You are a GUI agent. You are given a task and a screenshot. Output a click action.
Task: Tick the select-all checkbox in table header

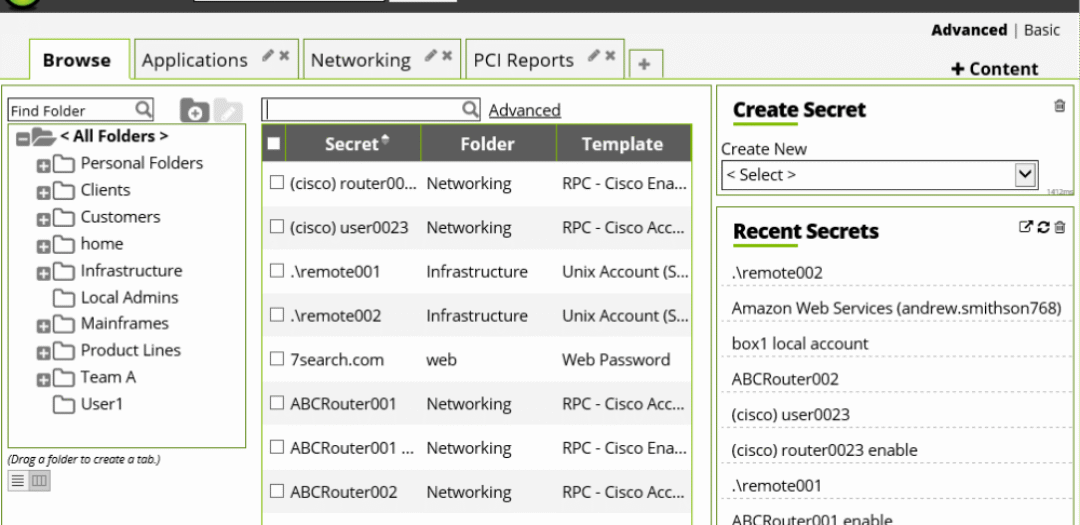tap(274, 144)
